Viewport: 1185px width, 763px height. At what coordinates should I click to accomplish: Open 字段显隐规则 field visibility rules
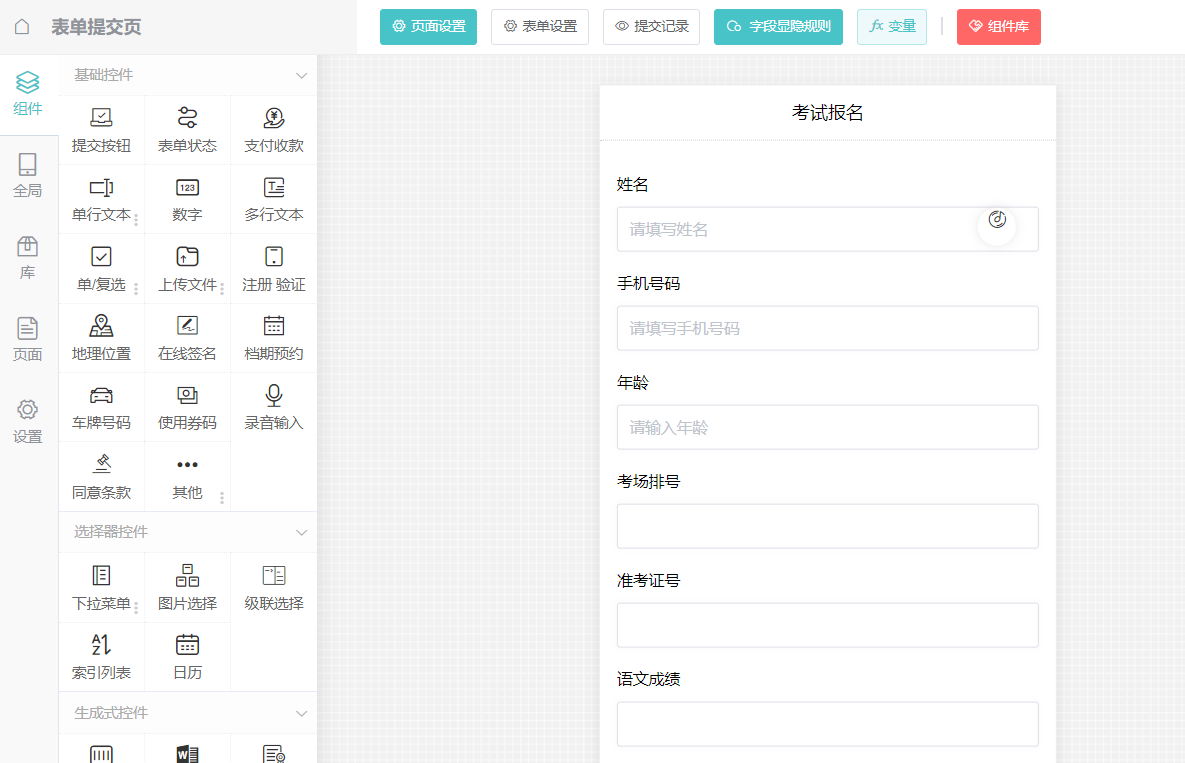click(x=778, y=27)
